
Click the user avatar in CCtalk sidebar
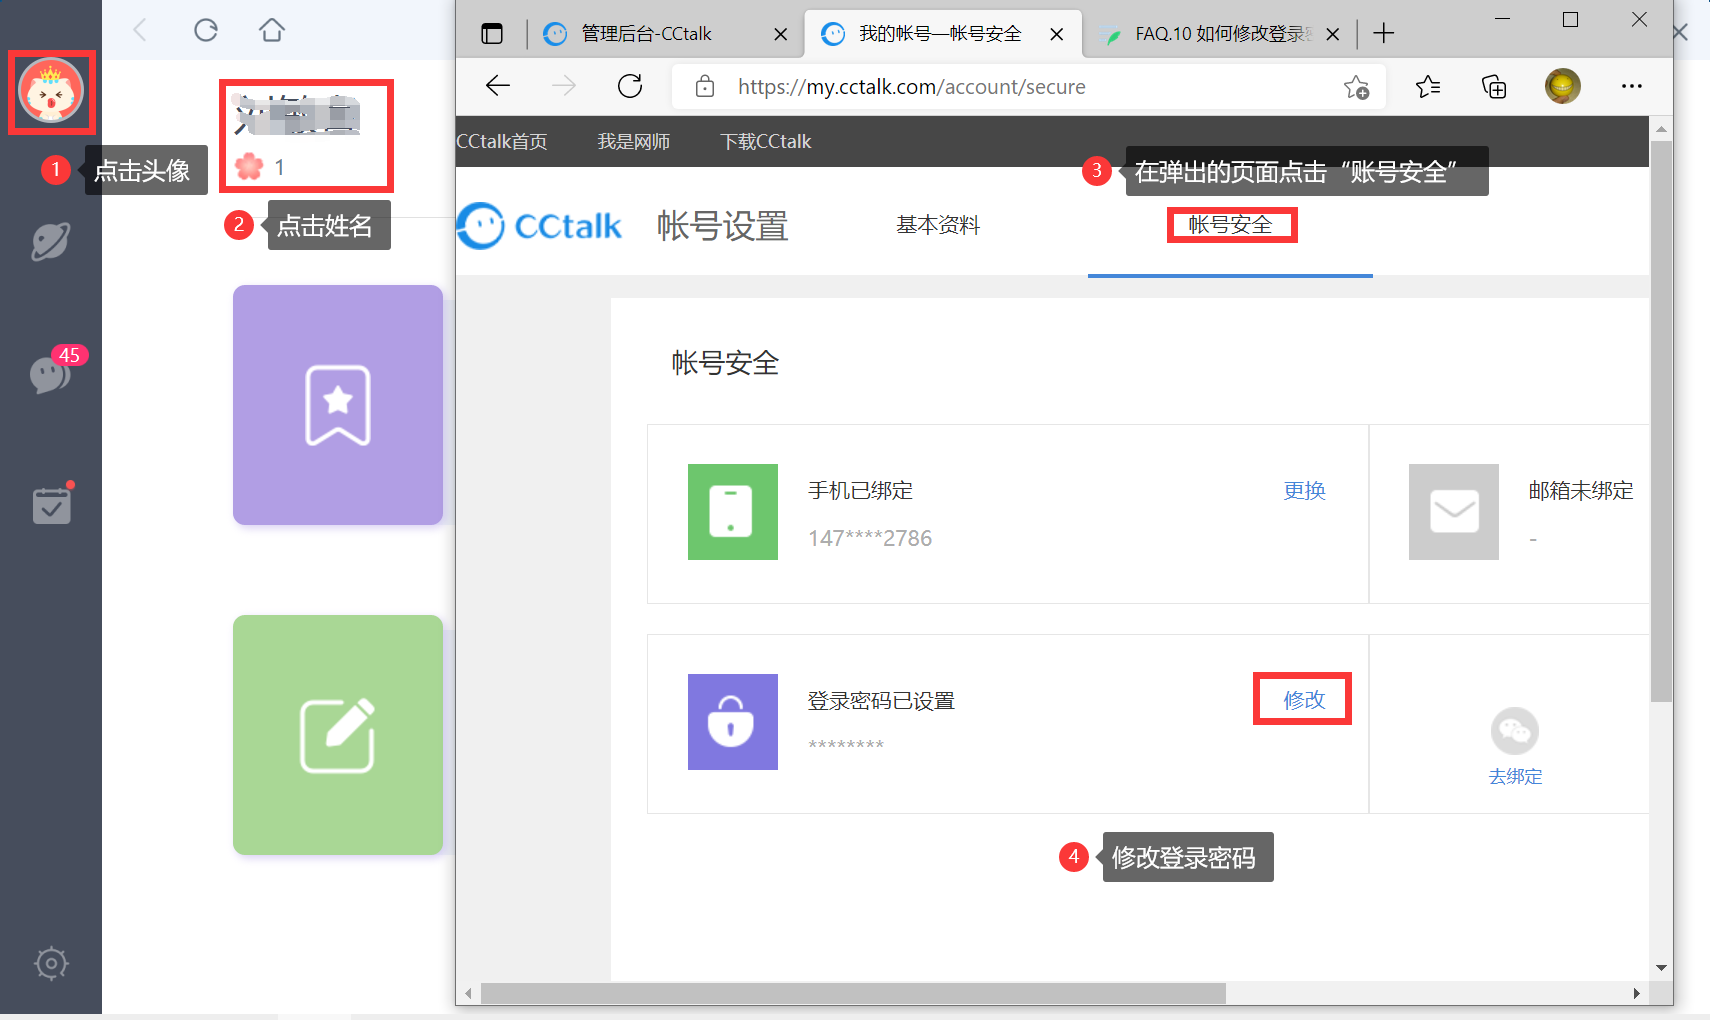pyautogui.click(x=51, y=91)
